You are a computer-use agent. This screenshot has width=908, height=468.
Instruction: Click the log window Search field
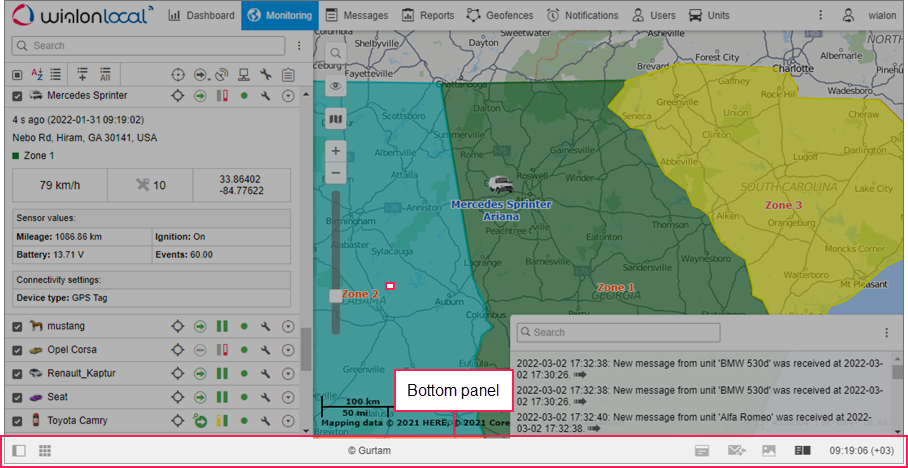coord(618,332)
